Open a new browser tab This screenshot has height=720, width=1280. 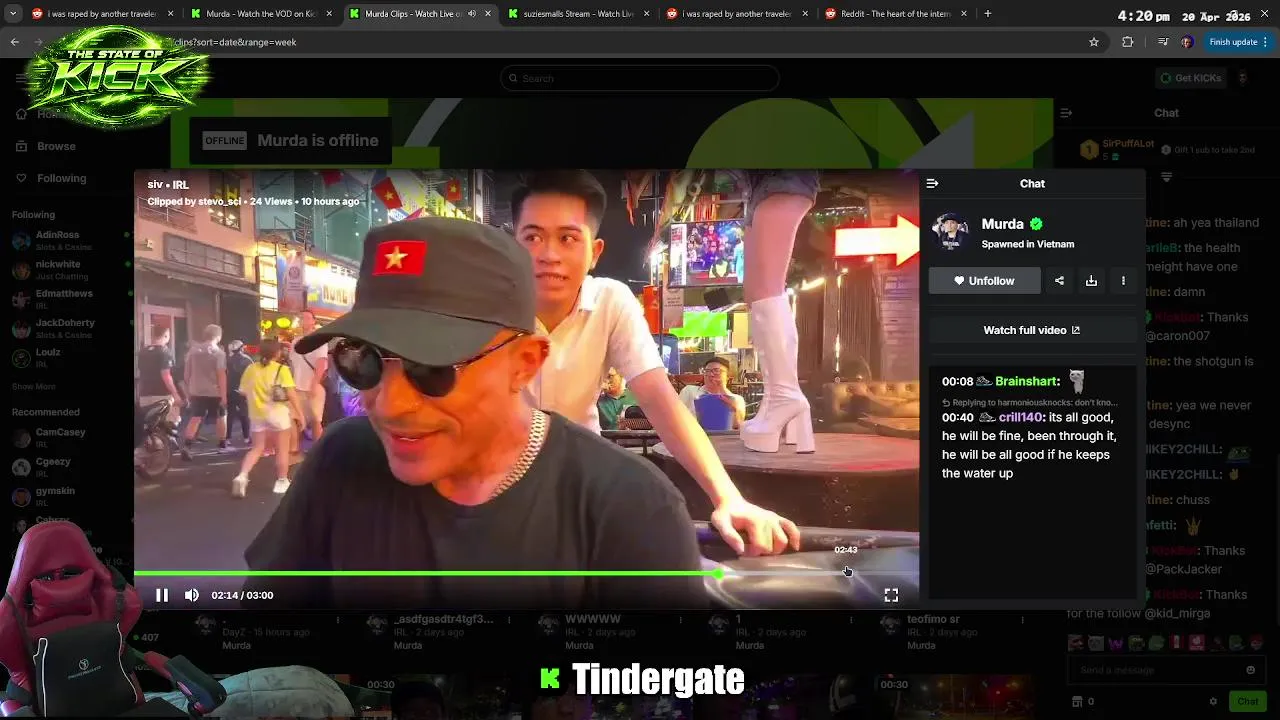(987, 14)
